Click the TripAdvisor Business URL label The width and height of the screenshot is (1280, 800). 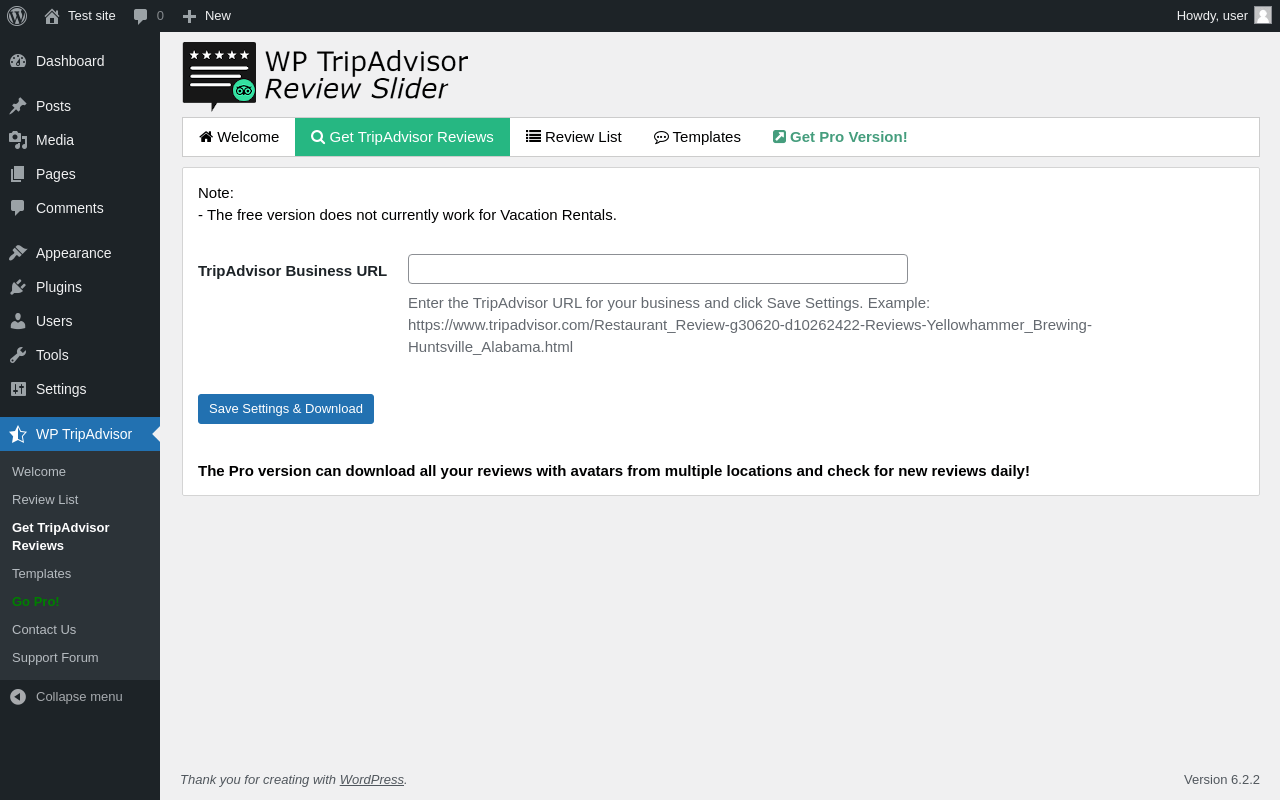click(x=293, y=271)
